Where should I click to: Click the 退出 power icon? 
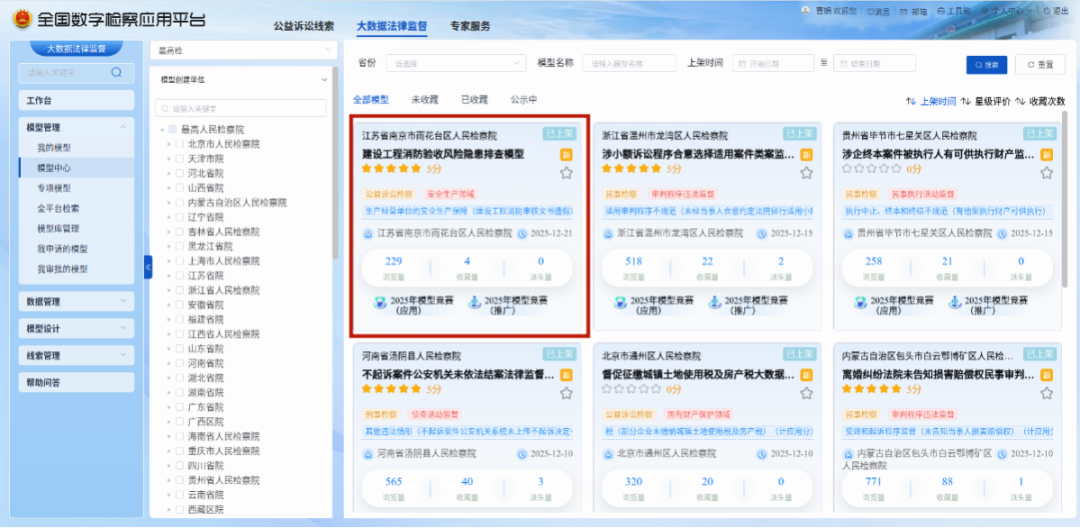(x=1047, y=11)
